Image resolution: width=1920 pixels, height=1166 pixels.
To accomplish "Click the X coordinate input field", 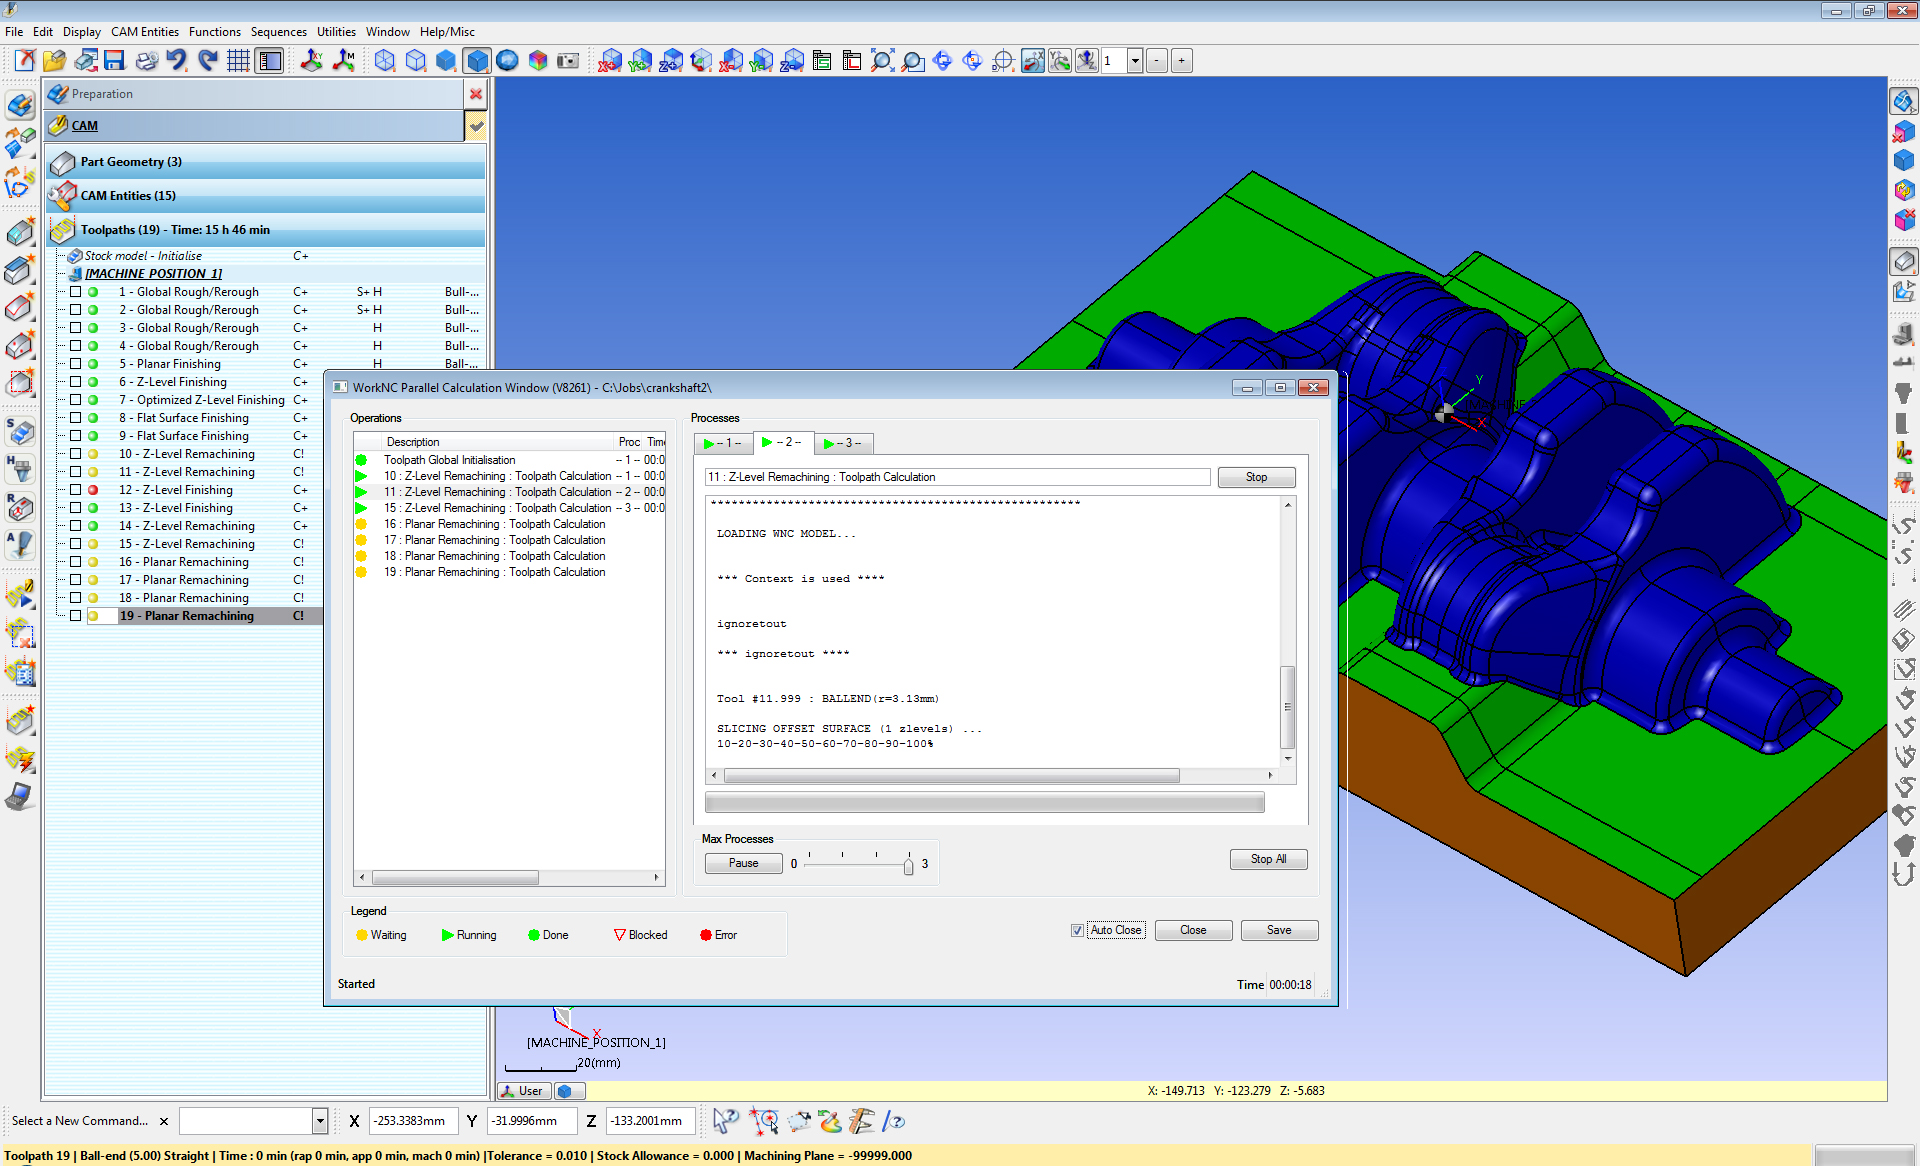I will coord(412,1121).
